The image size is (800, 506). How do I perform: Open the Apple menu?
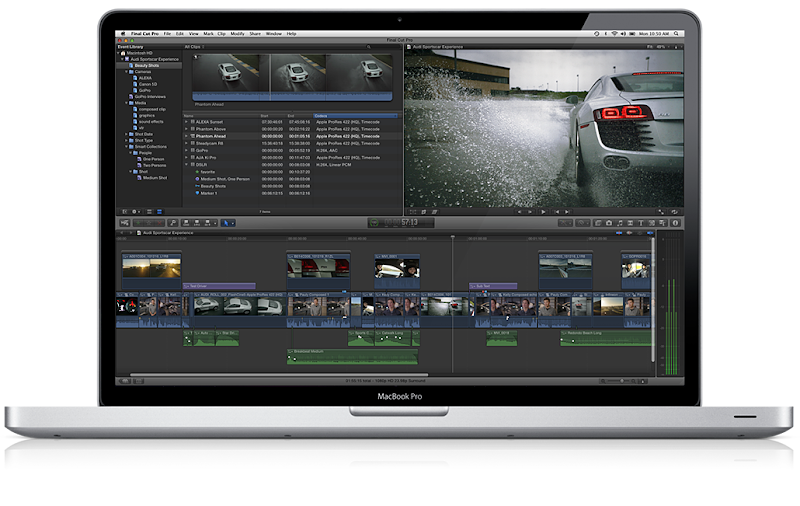122,34
